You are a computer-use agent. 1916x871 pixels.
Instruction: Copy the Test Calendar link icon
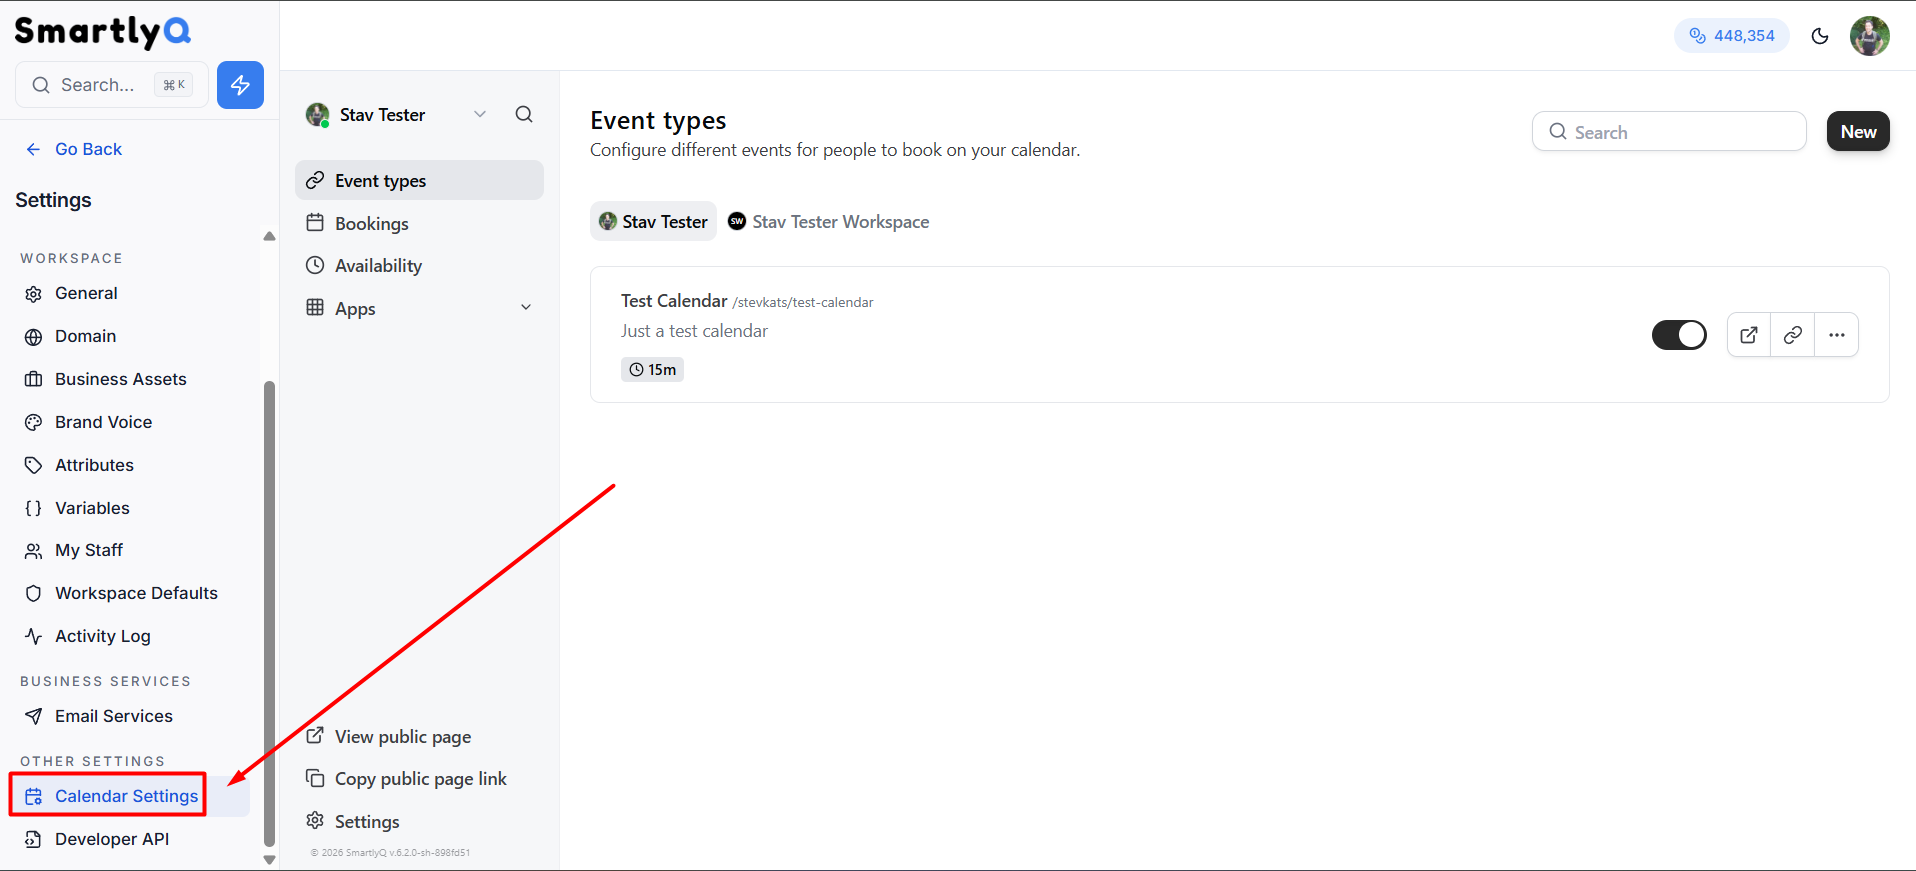point(1793,335)
